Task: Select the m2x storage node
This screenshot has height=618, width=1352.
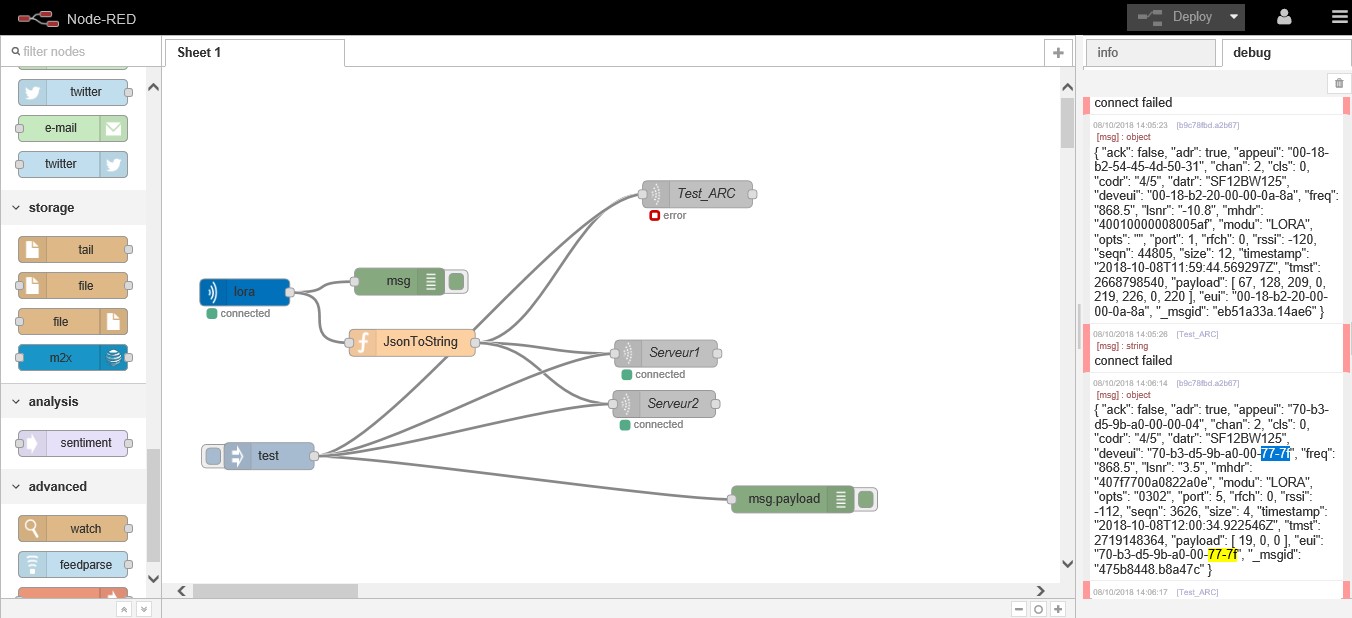Action: coord(73,358)
